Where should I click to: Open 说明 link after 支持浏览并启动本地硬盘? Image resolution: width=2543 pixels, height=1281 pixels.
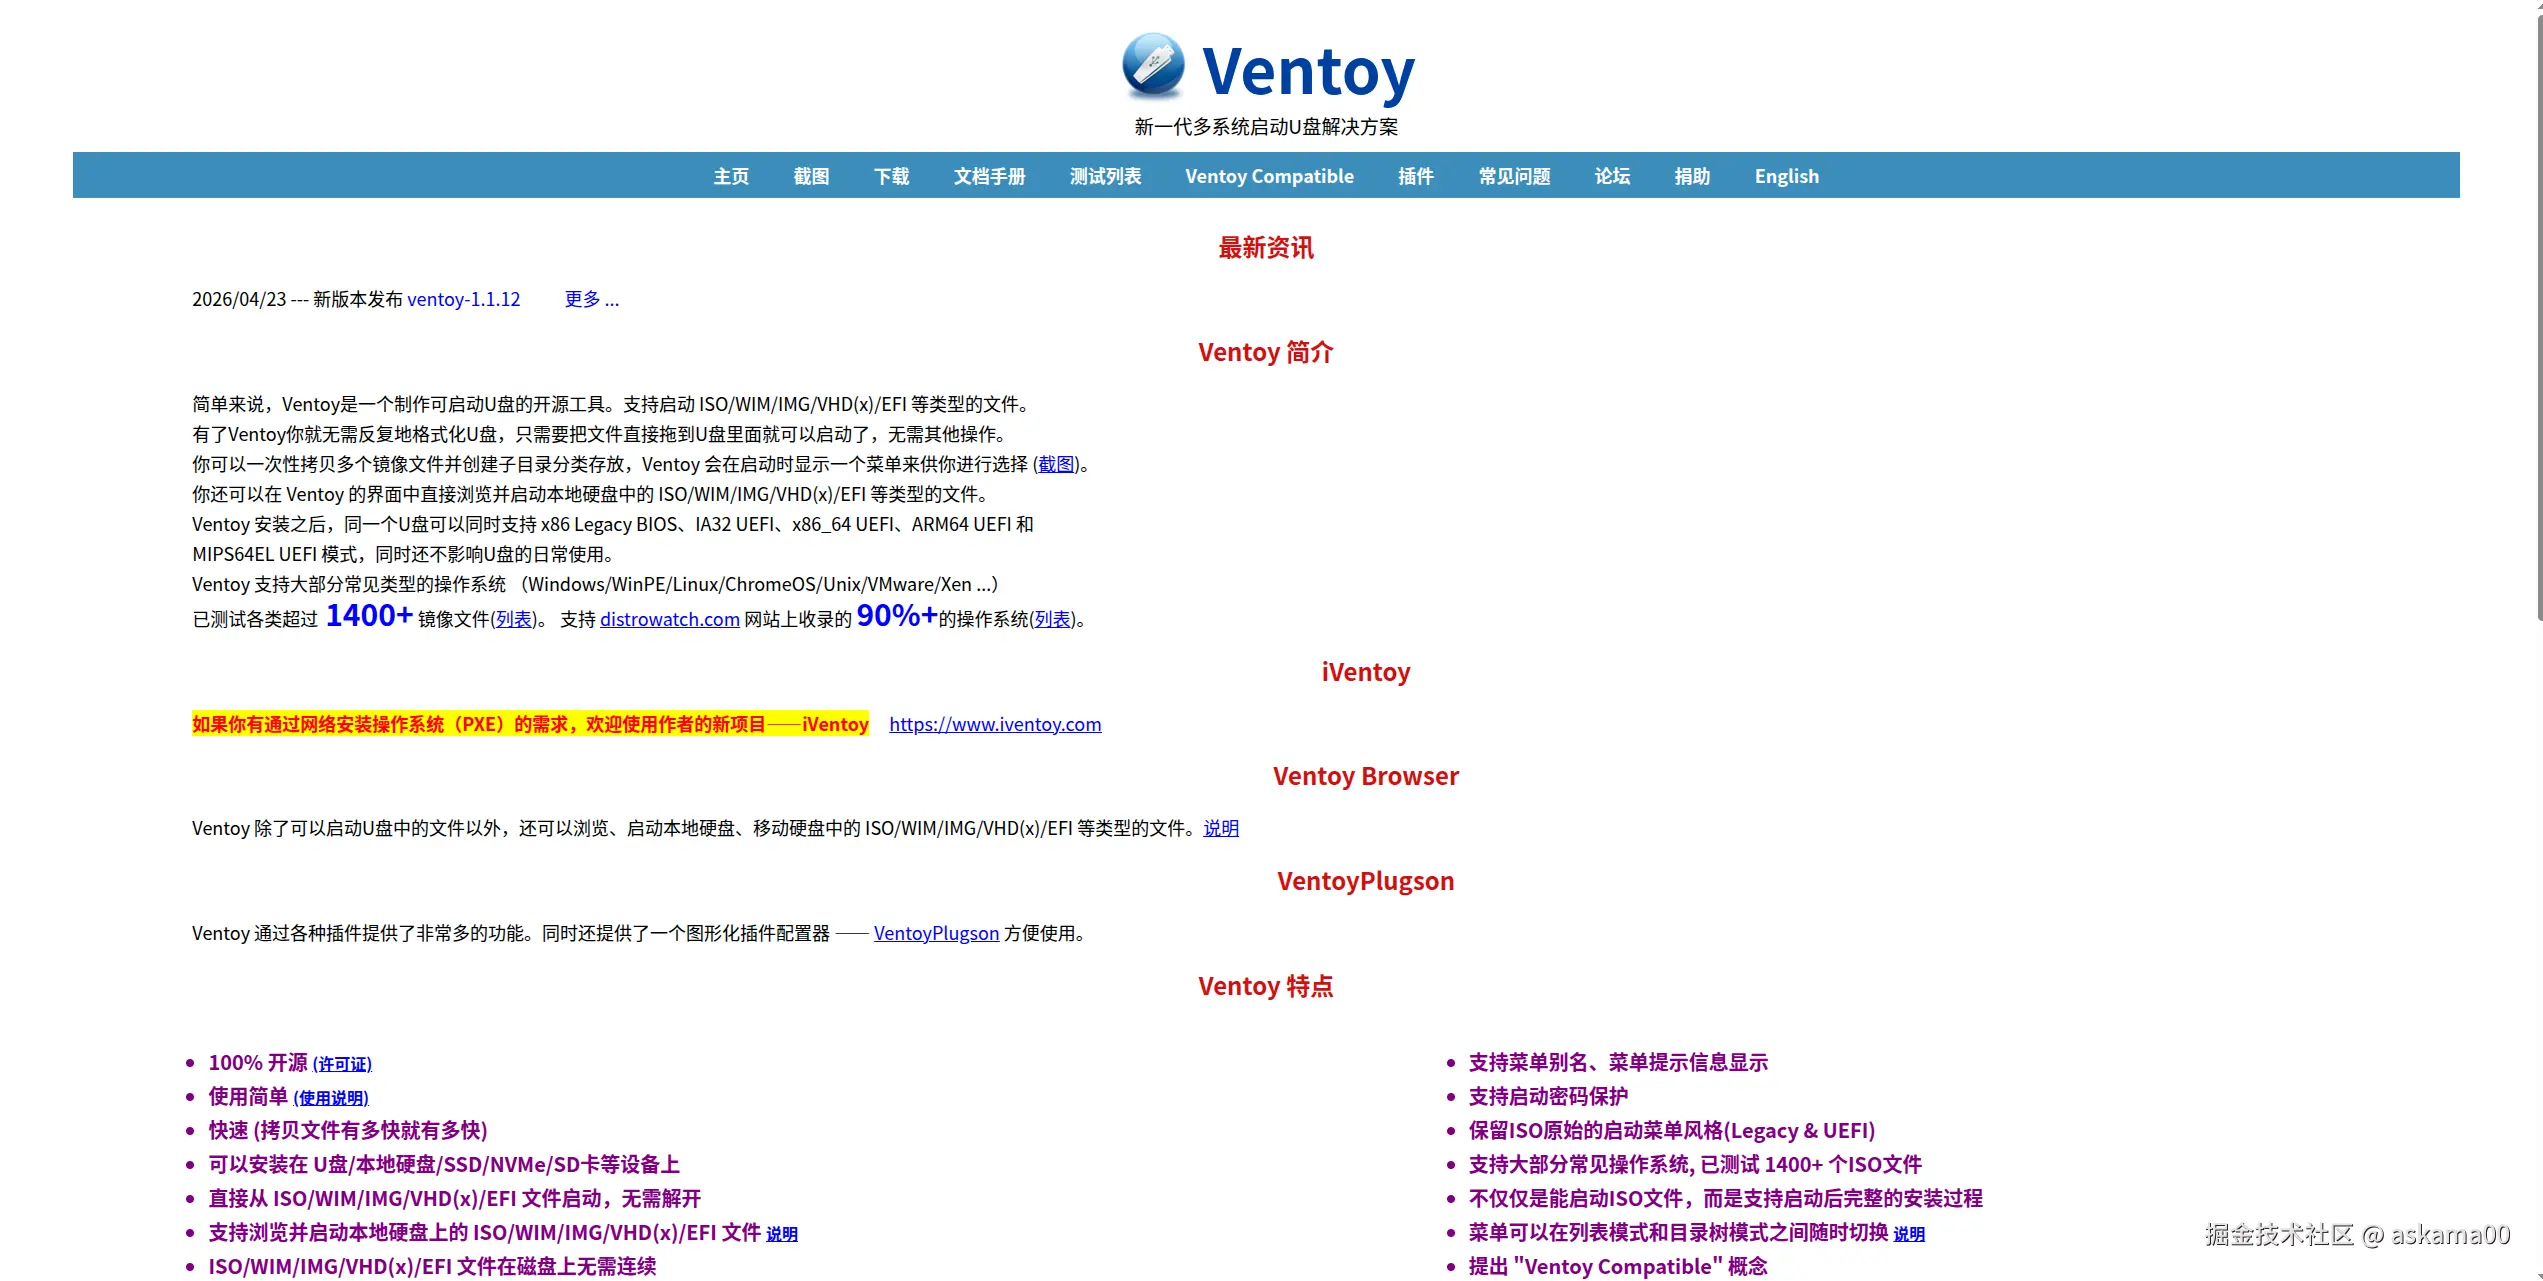point(782,1234)
